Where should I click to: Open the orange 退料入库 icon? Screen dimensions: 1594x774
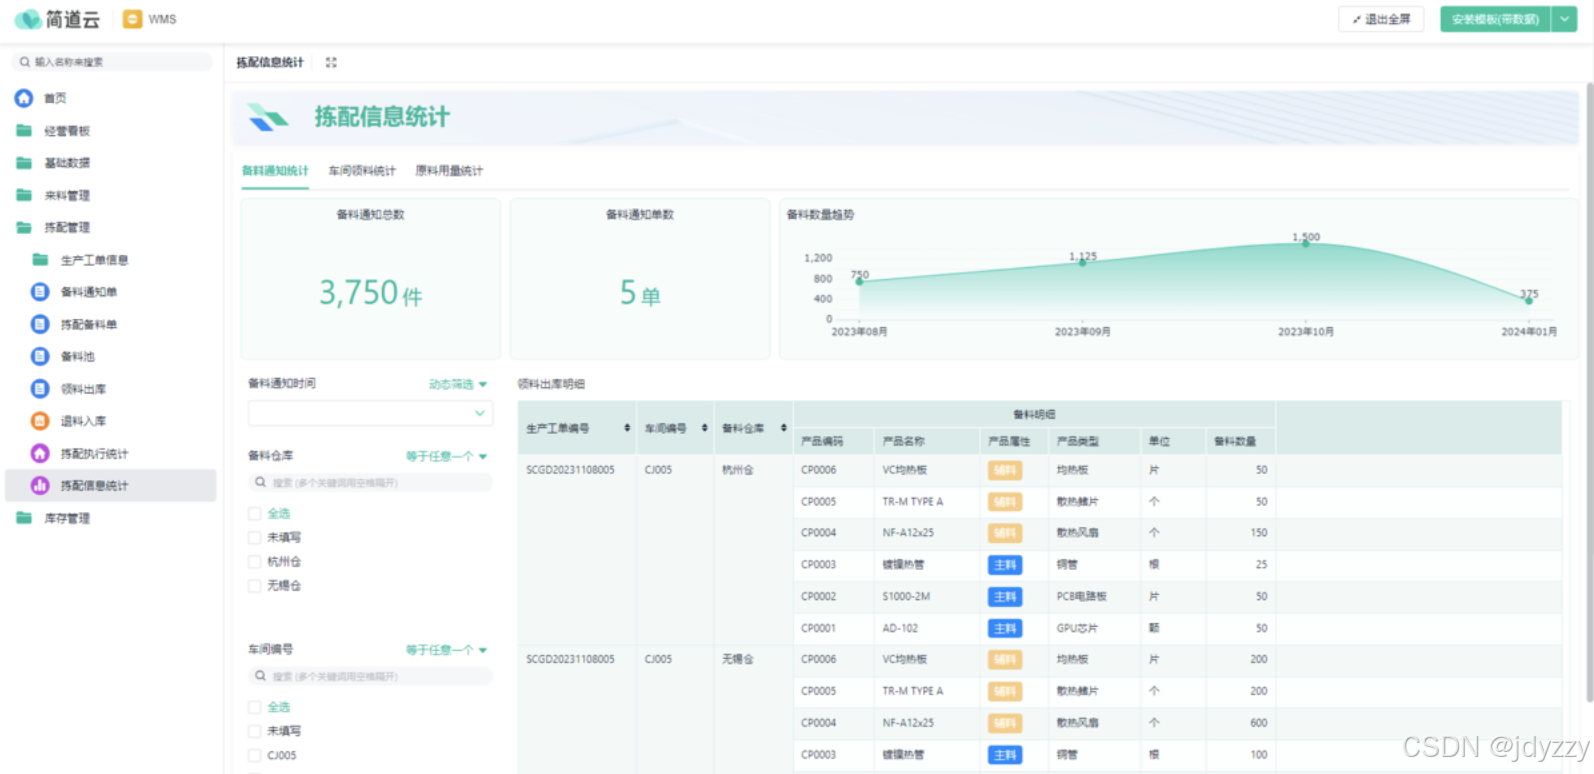(x=40, y=421)
